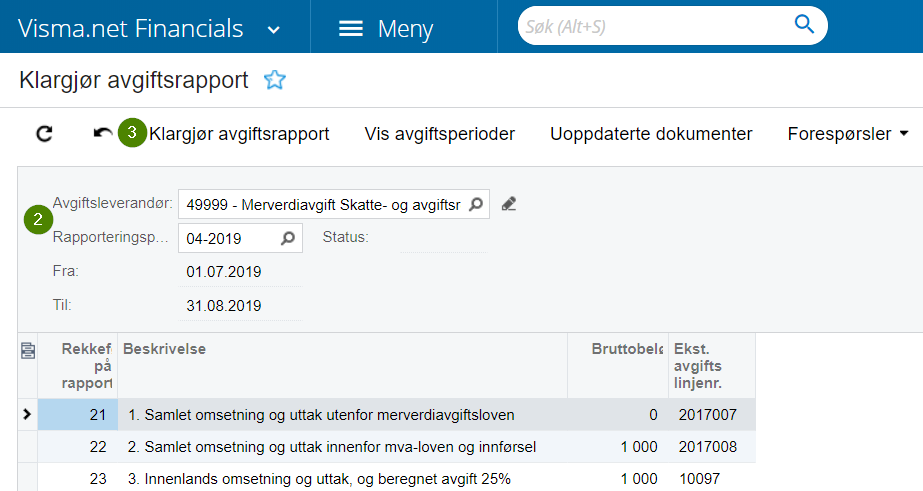This screenshot has height=491, width=923.
Task: Click the undo arrow icon
Action: 103,134
